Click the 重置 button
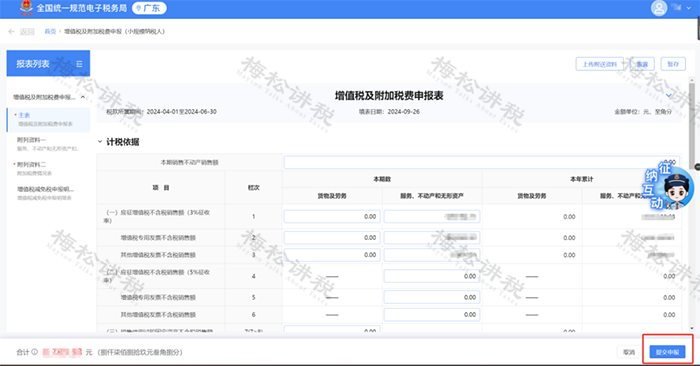 pos(642,64)
